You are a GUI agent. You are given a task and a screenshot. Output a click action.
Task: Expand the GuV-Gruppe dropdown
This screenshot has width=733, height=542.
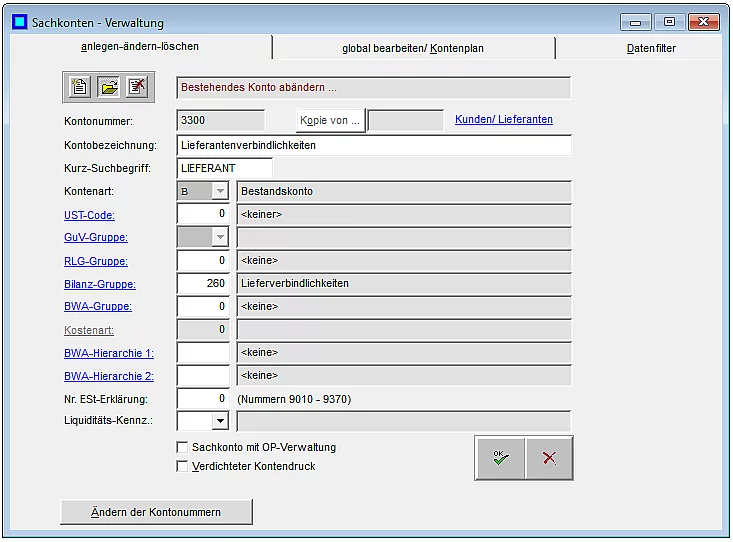pyautogui.click(x=219, y=237)
